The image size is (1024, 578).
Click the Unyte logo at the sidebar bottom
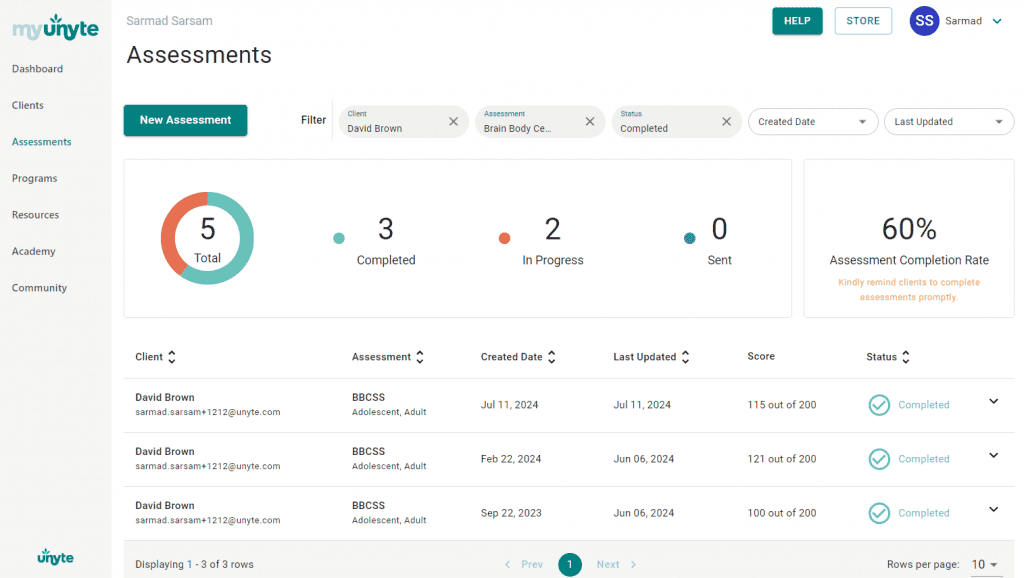click(x=55, y=557)
